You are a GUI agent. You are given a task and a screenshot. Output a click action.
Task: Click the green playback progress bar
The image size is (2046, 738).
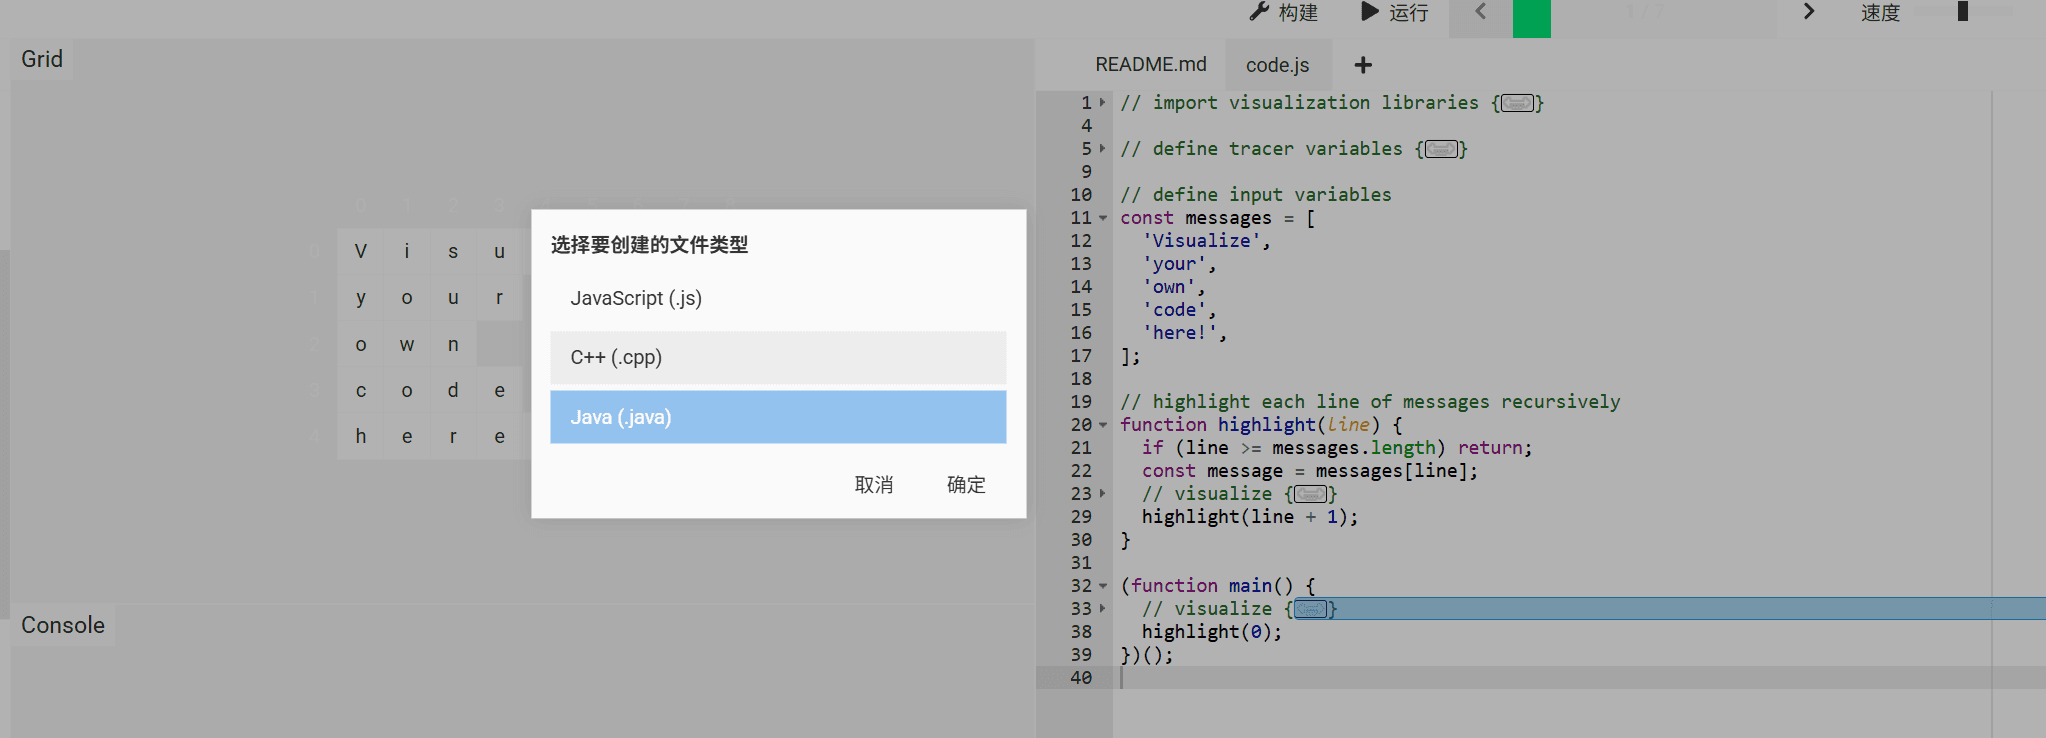tap(1531, 18)
